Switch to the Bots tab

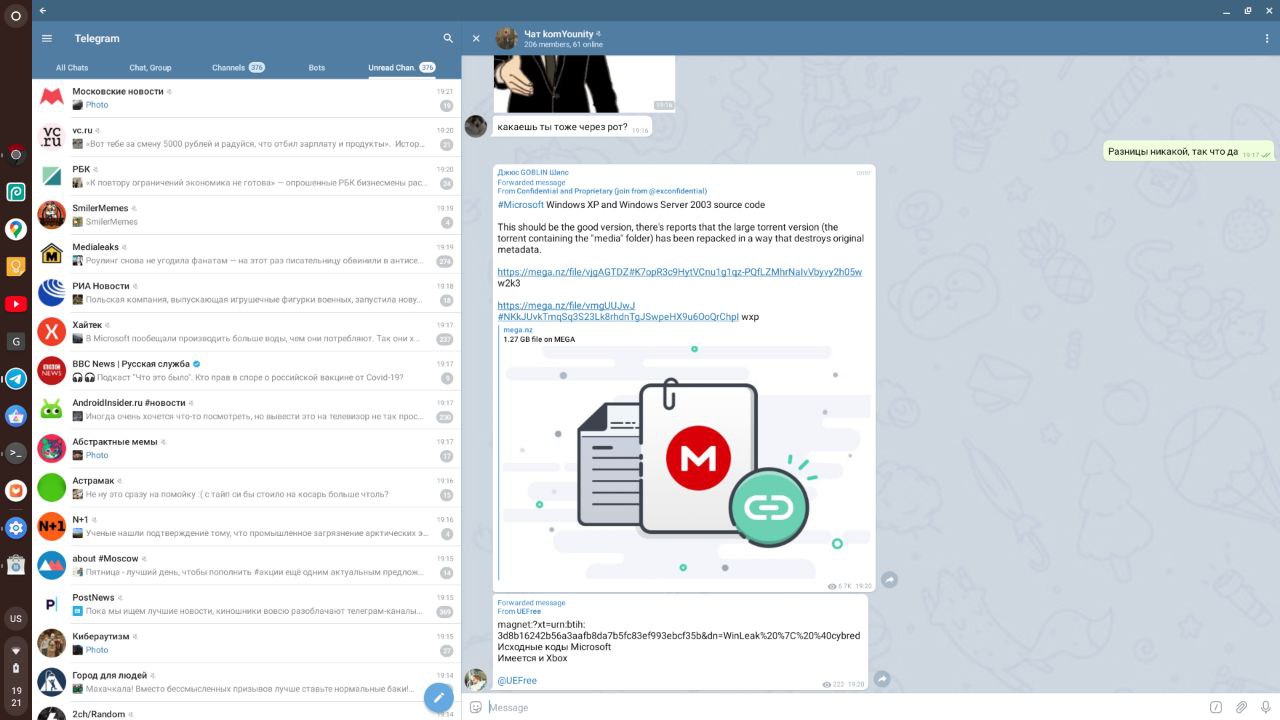click(317, 68)
